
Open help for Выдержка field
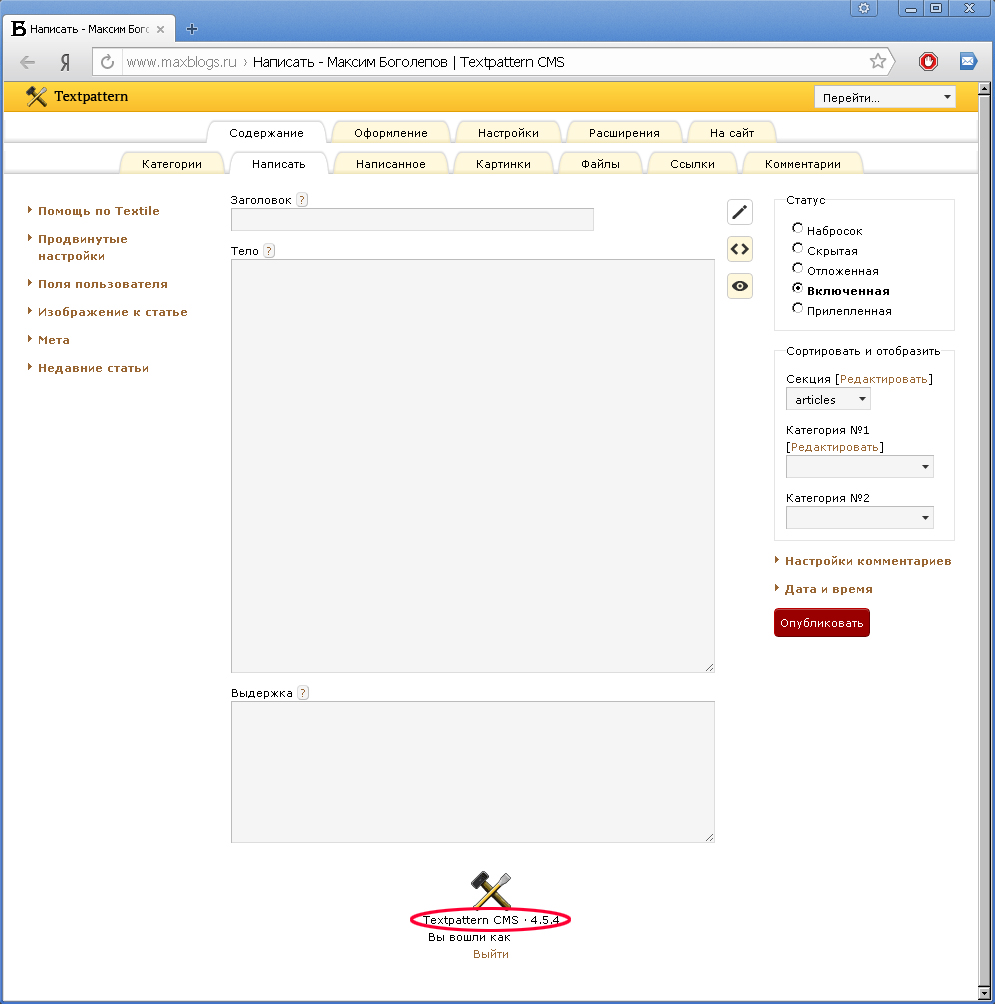point(303,693)
